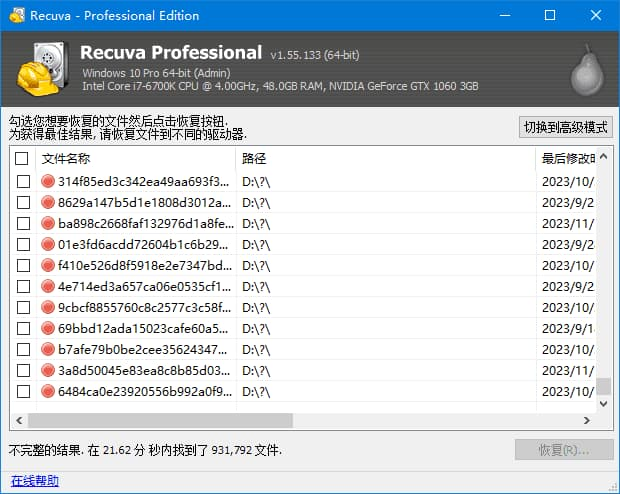
Task: Click the horizontal scrollbar left arrow
Action: pyautogui.click(x=19, y=420)
